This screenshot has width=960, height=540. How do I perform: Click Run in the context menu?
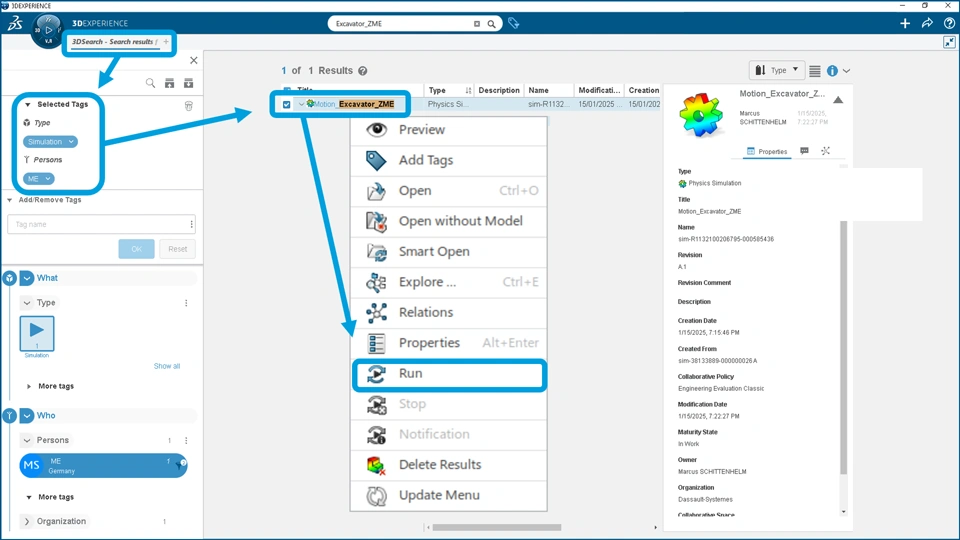448,374
